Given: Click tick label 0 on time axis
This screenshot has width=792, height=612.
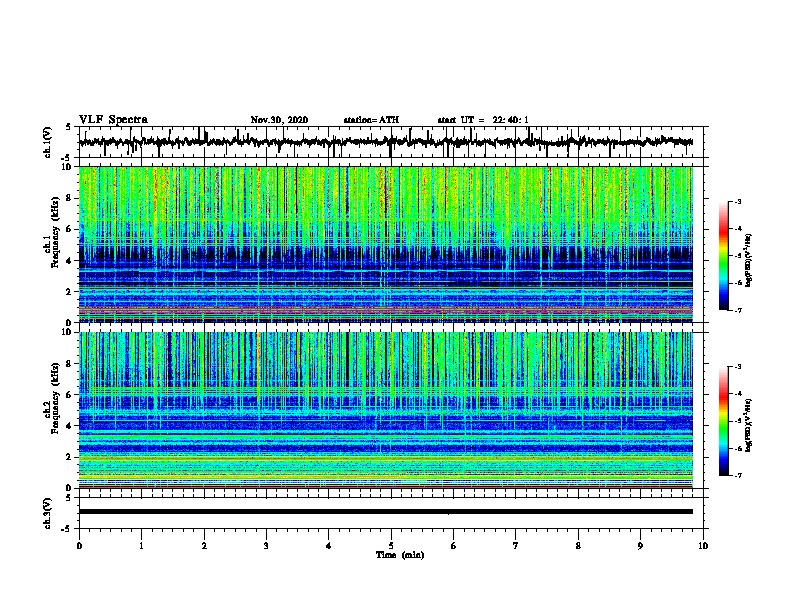Looking at the screenshot, I should pyautogui.click(x=79, y=546).
